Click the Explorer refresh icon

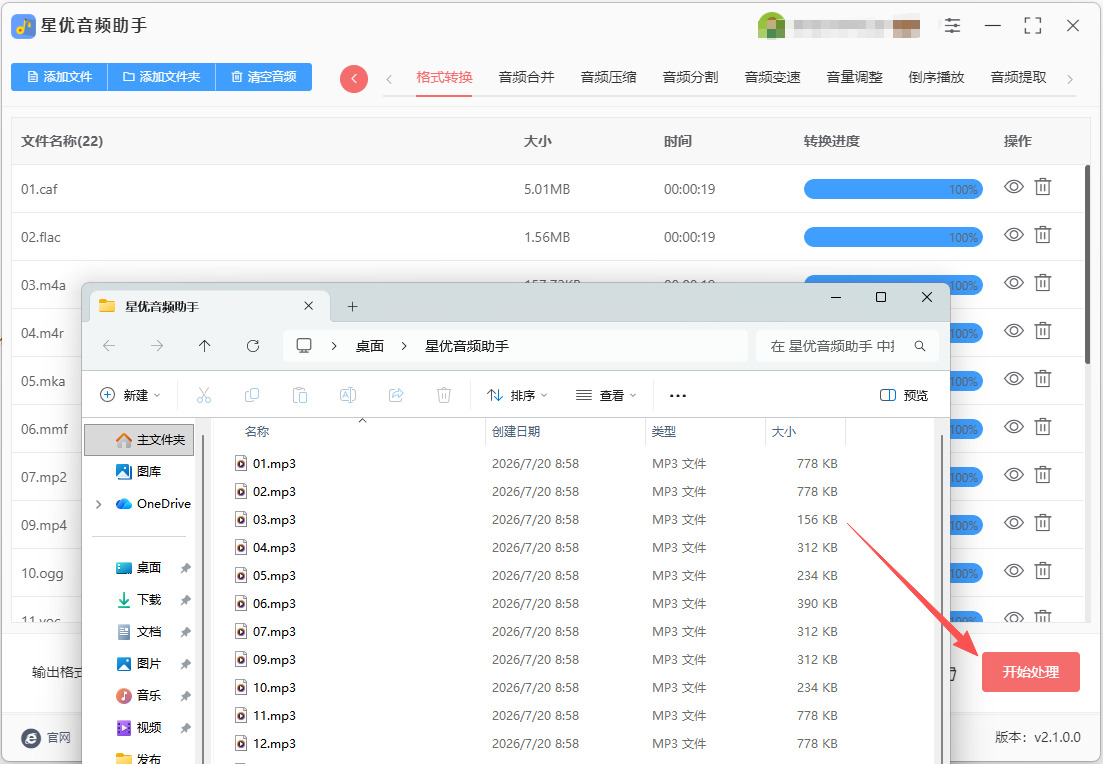253,345
